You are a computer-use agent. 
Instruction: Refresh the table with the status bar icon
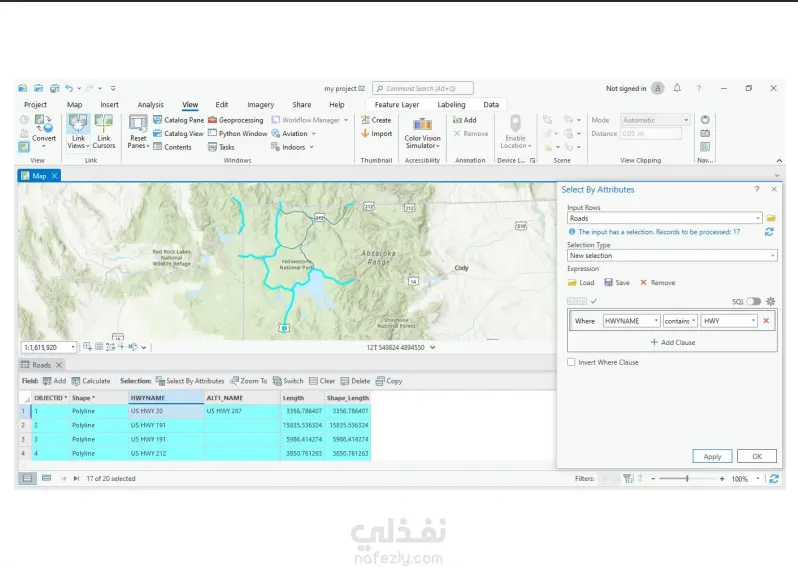tap(774, 478)
